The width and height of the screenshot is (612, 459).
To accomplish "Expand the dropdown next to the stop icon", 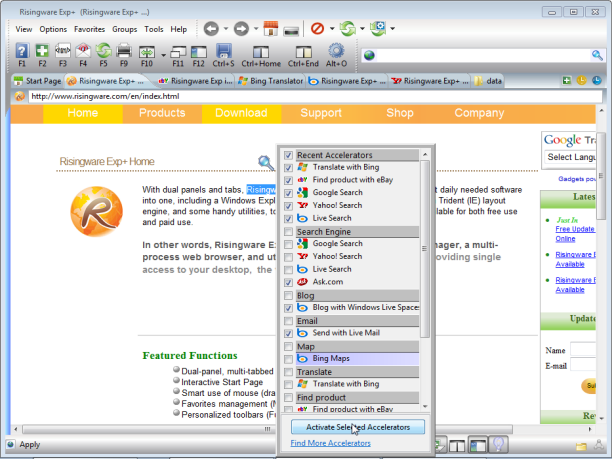I will click(x=331, y=29).
